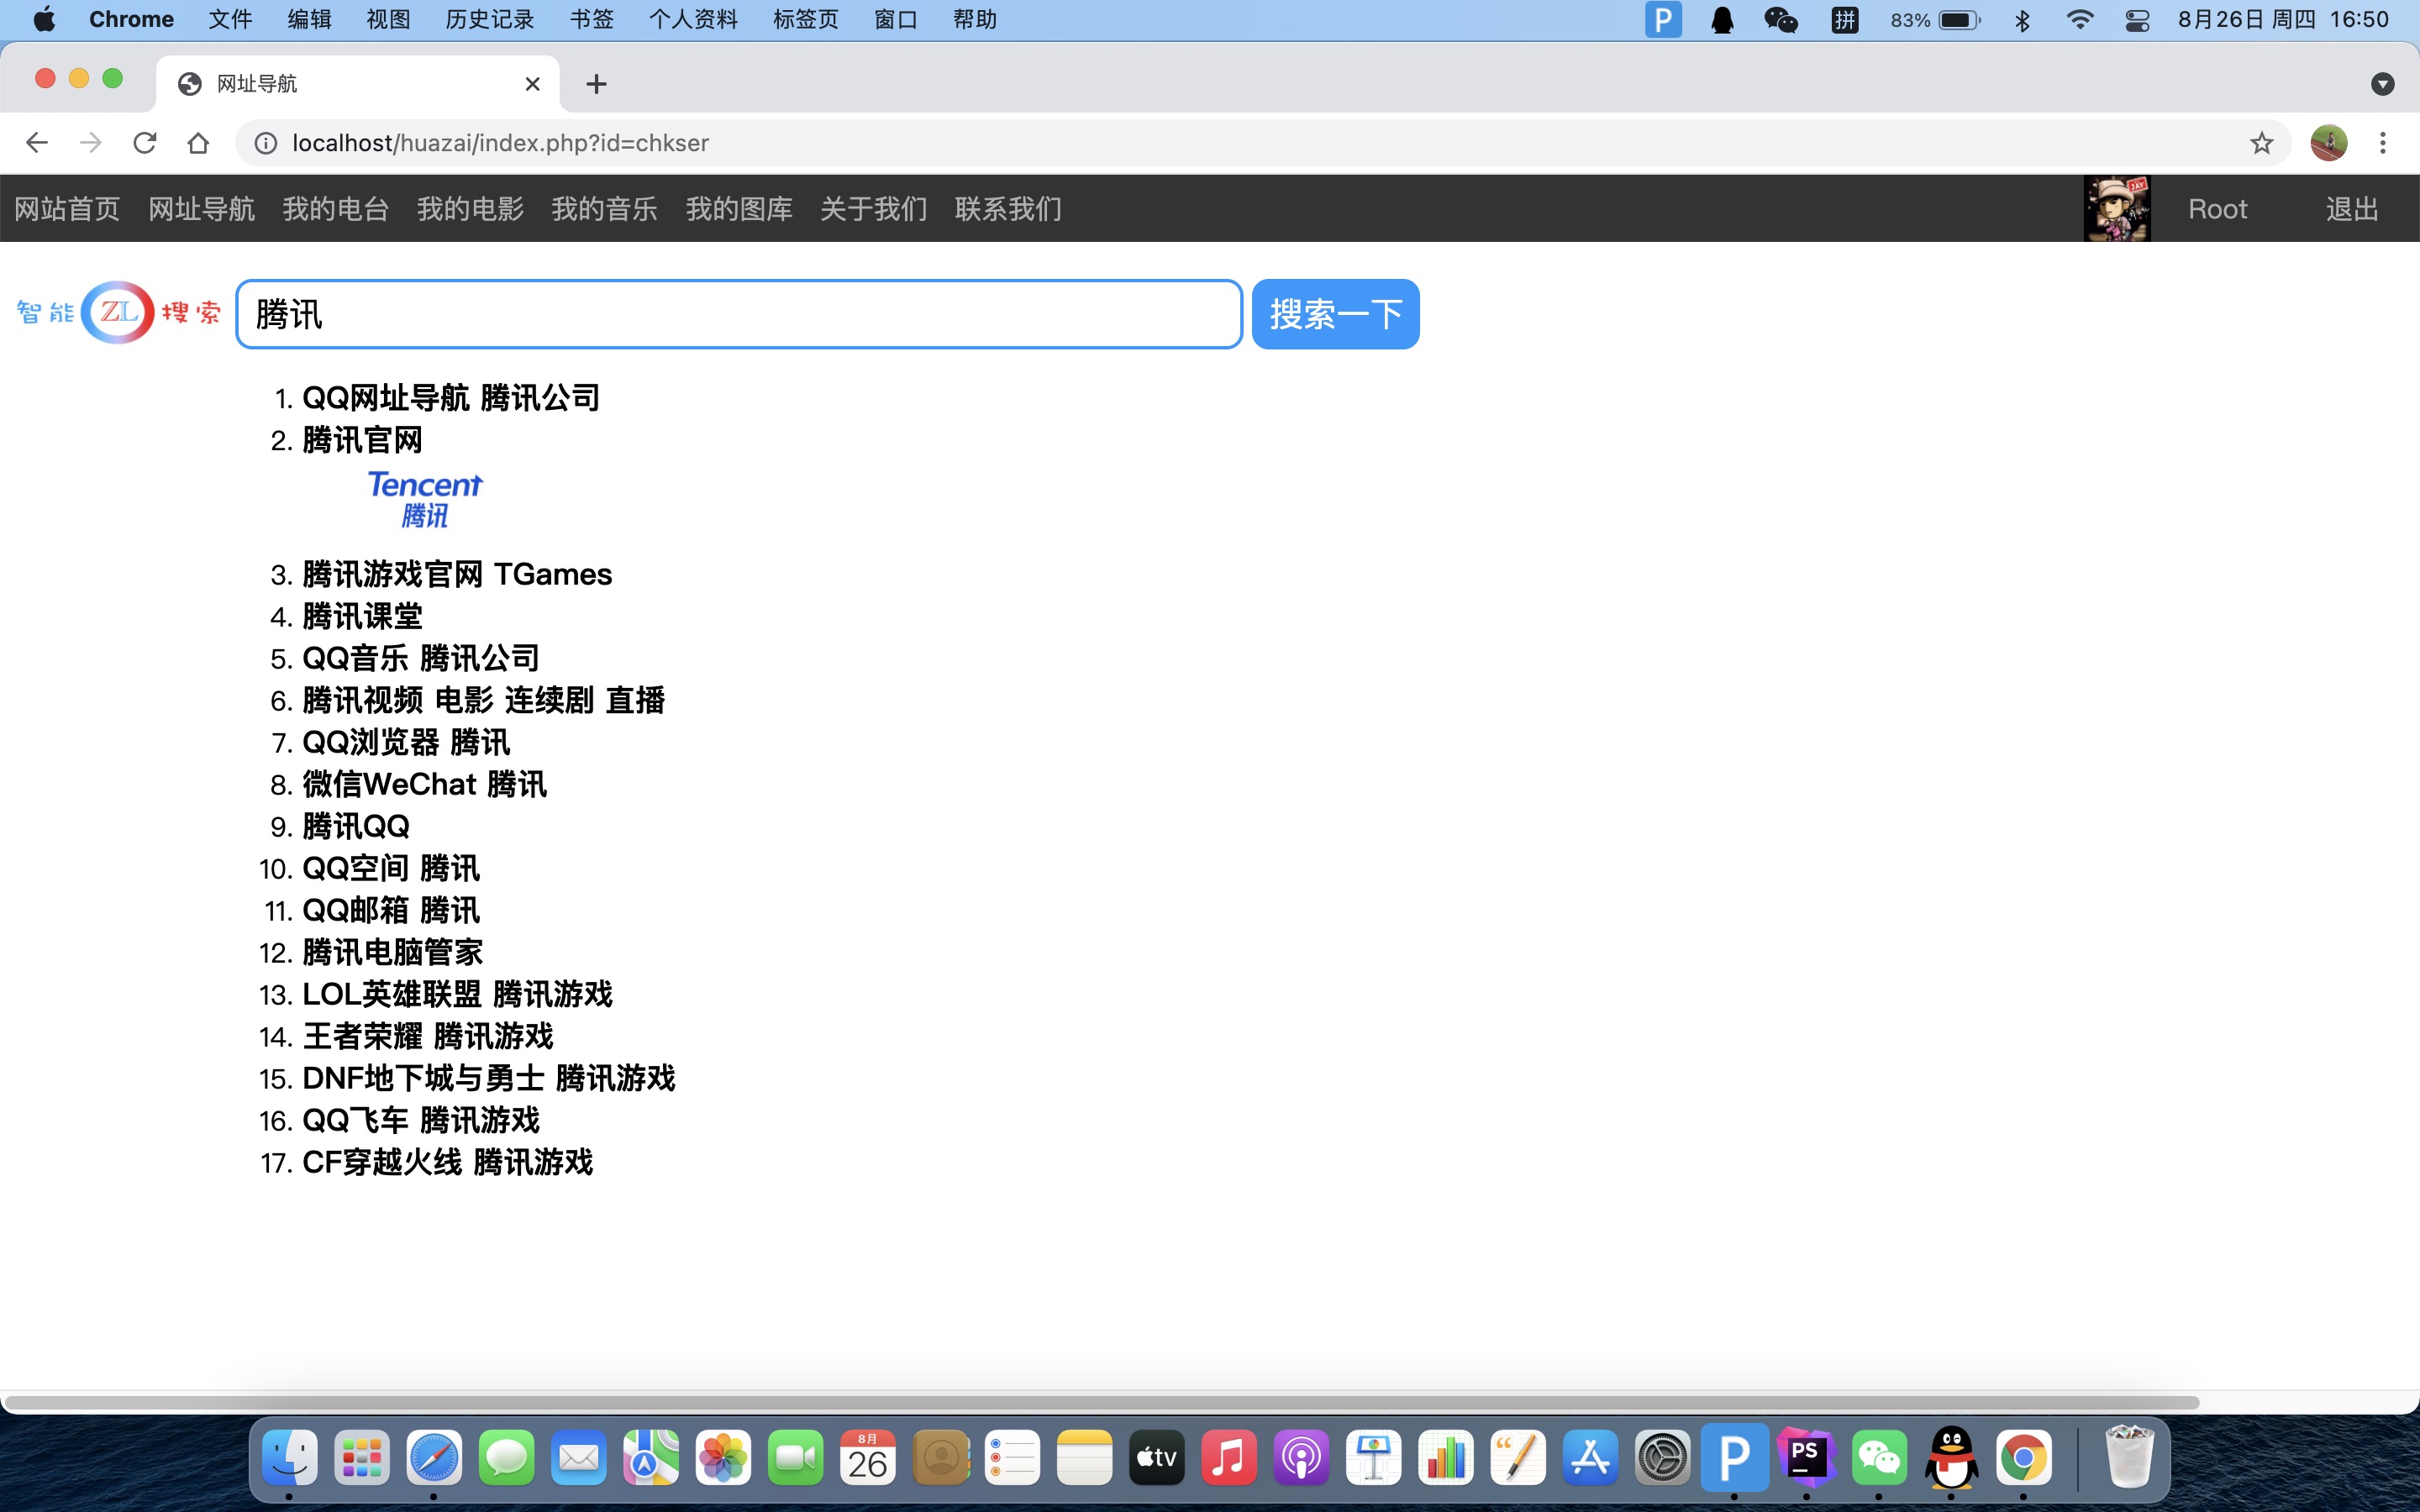Open Control Center in the menu bar
This screenshot has height=1512, width=2420.
[2137, 20]
